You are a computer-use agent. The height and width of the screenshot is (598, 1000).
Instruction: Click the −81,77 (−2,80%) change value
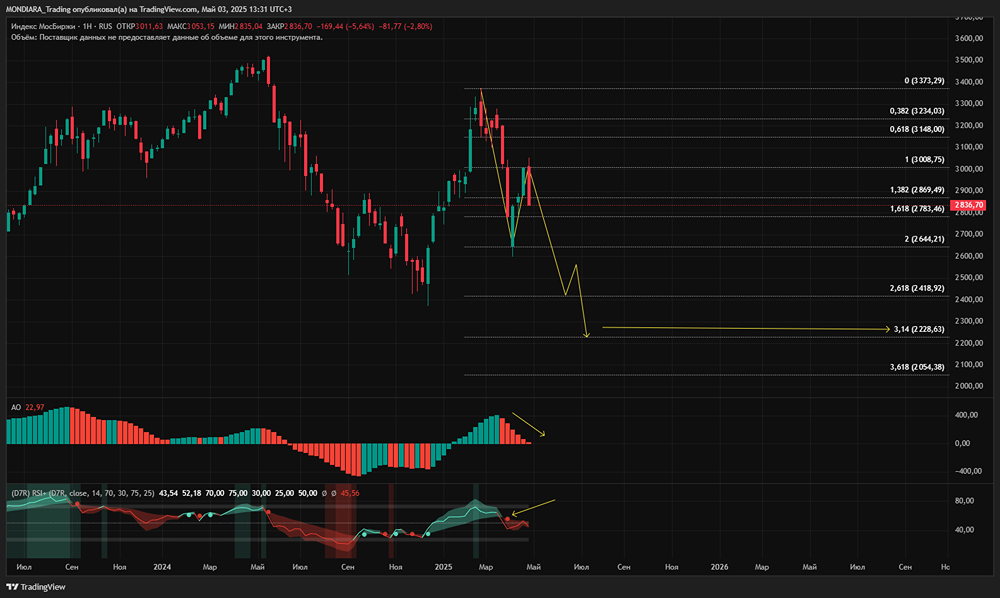point(406,26)
